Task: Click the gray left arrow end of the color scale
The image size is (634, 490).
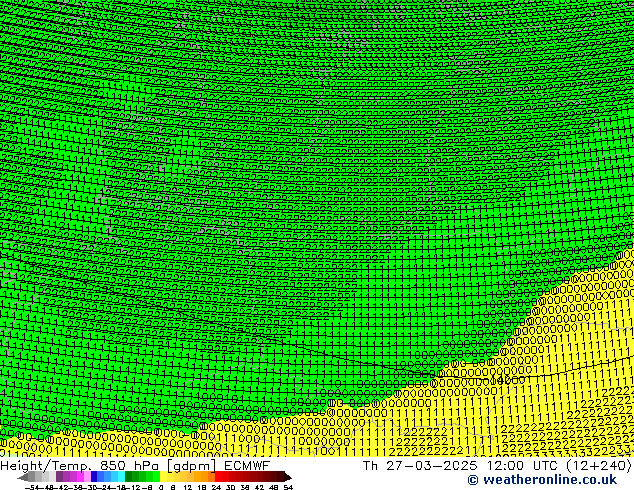Action: click(23, 477)
